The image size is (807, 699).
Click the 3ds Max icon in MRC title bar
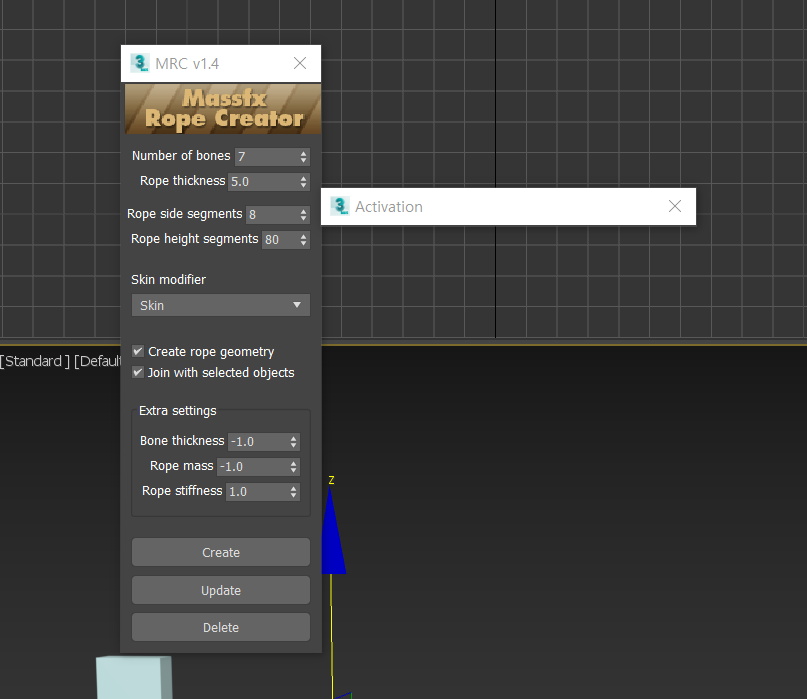(x=139, y=63)
